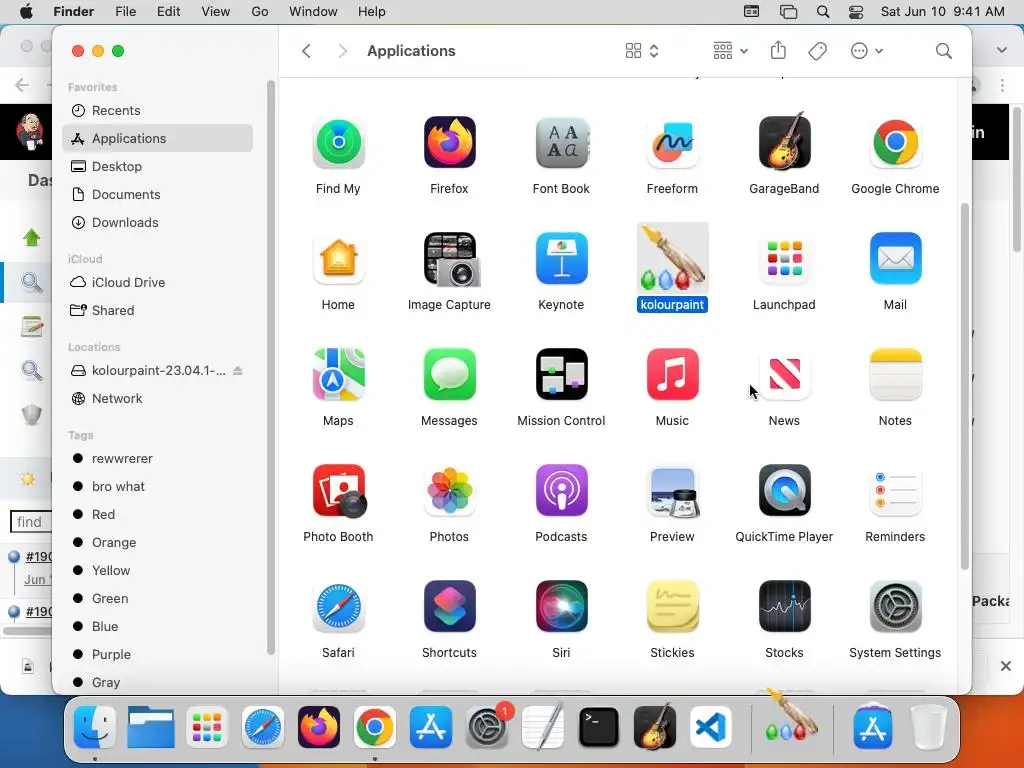Select the Messages app icon
The height and width of the screenshot is (768, 1024).
pos(449,374)
